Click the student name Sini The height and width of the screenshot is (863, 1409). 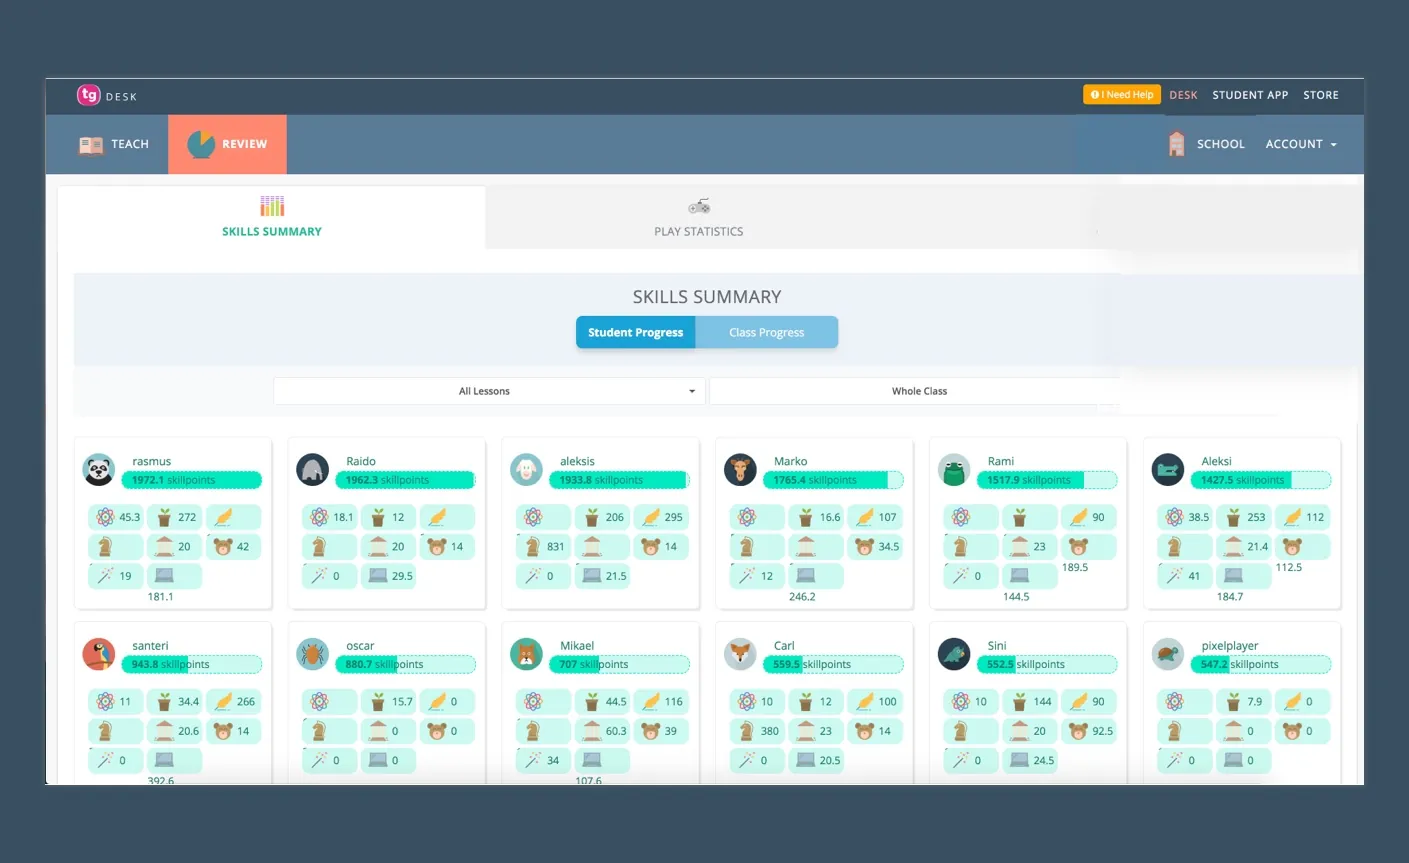pyautogui.click(x=997, y=646)
